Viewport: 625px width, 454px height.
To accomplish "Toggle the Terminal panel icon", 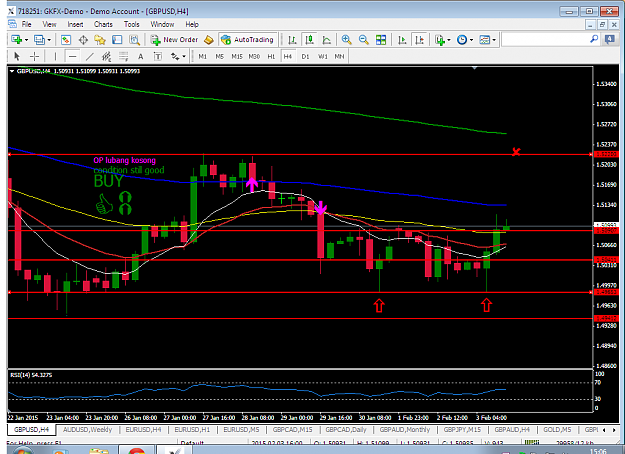I will pos(117,39).
